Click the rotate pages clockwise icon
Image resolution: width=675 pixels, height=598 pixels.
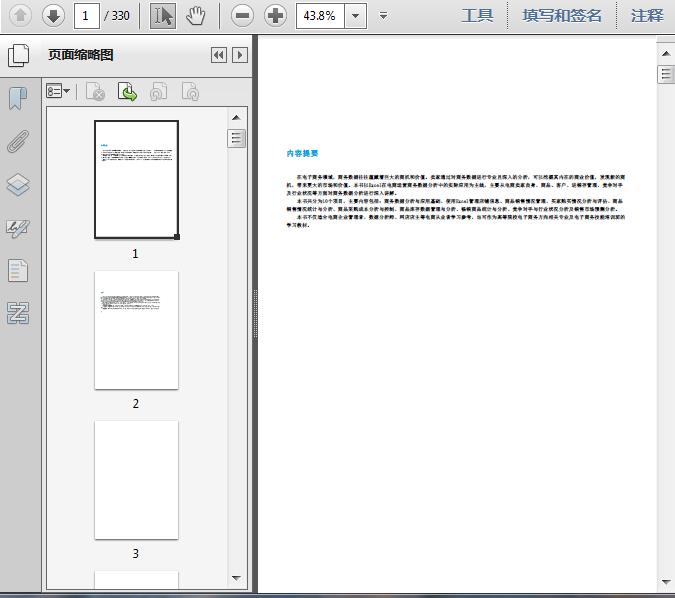(190, 91)
